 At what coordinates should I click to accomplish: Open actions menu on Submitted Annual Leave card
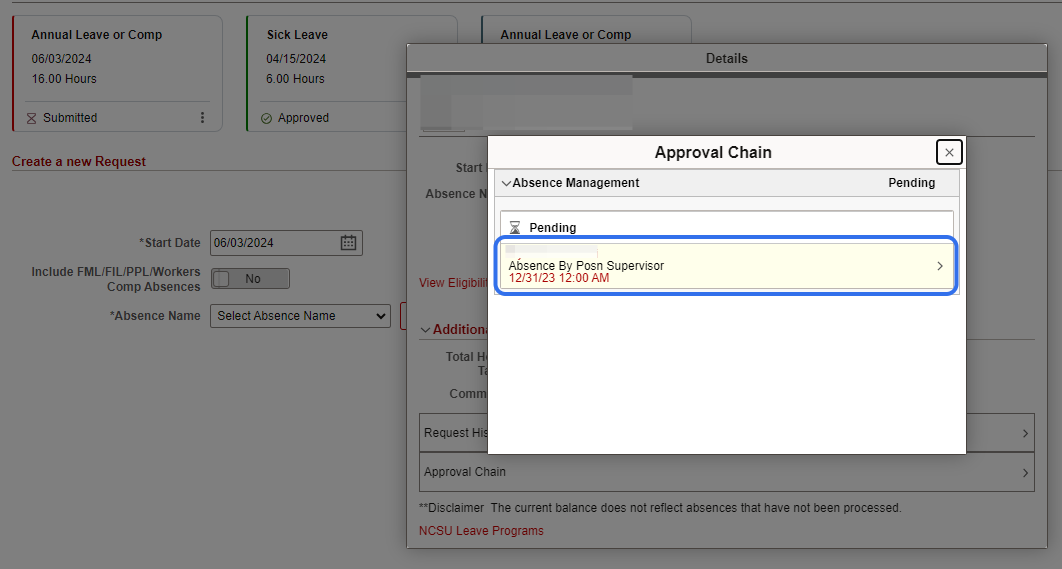point(202,118)
